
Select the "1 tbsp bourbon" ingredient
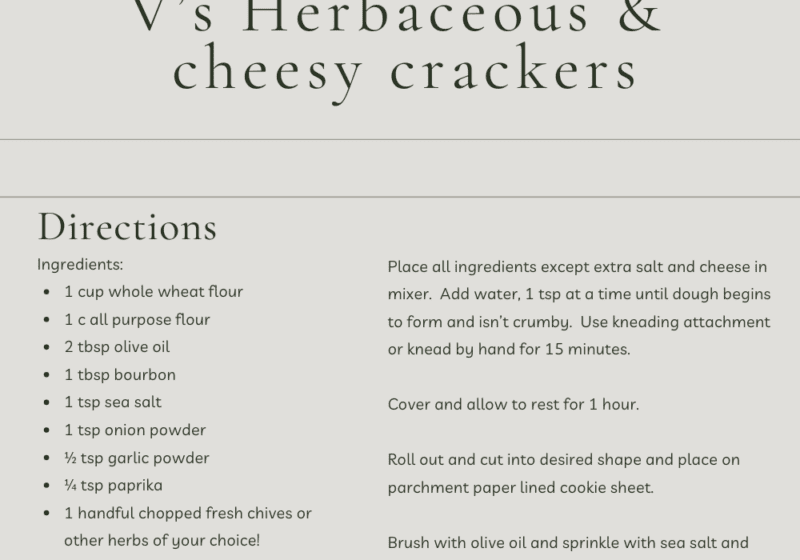click(120, 375)
